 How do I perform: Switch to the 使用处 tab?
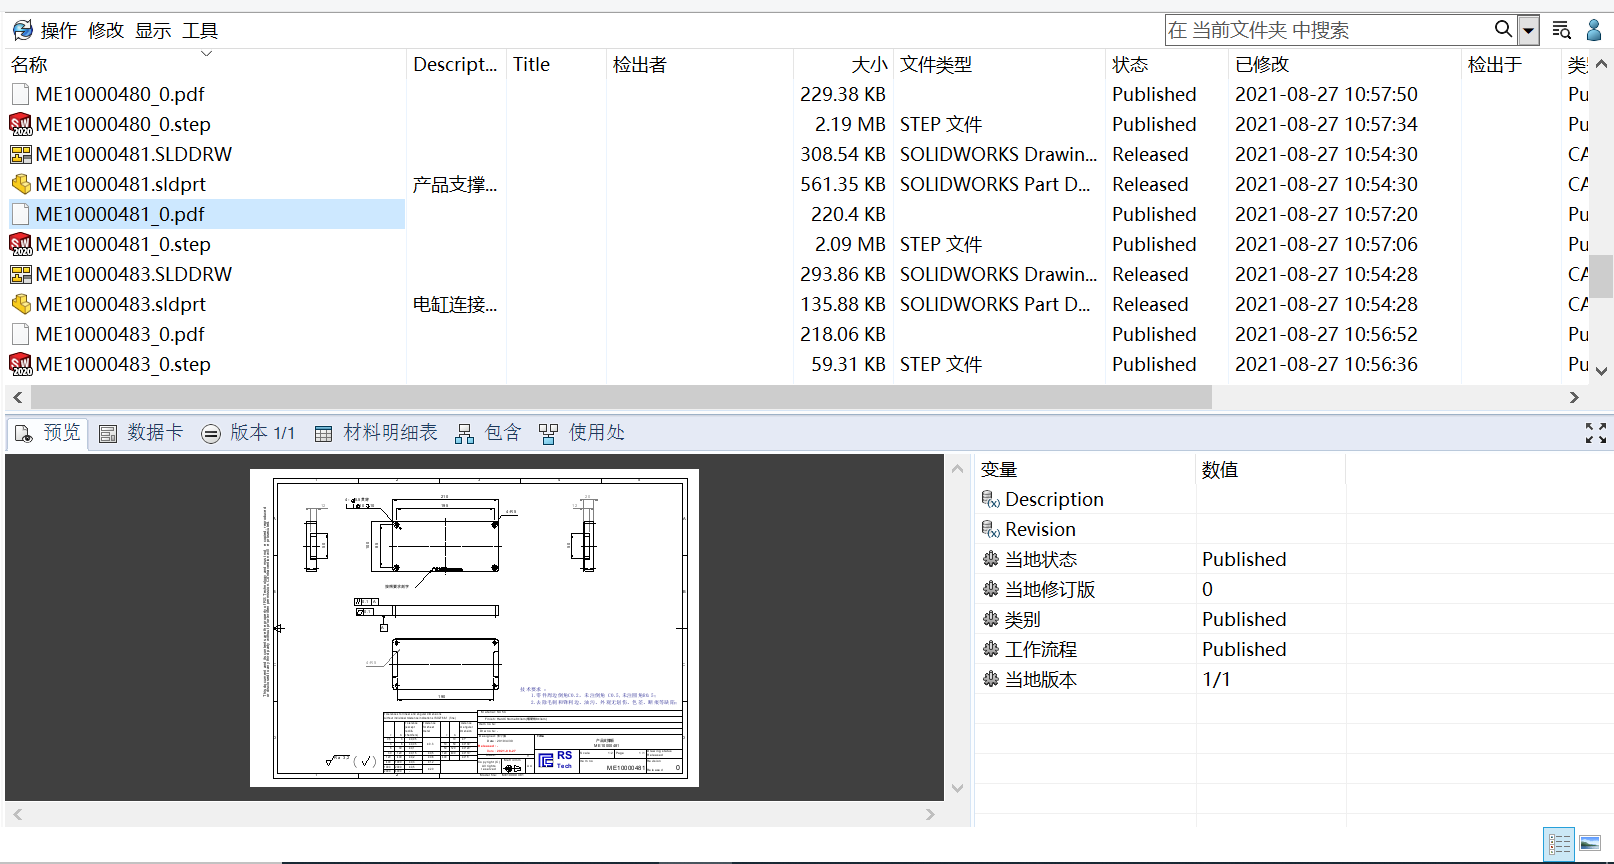pyautogui.click(x=581, y=433)
